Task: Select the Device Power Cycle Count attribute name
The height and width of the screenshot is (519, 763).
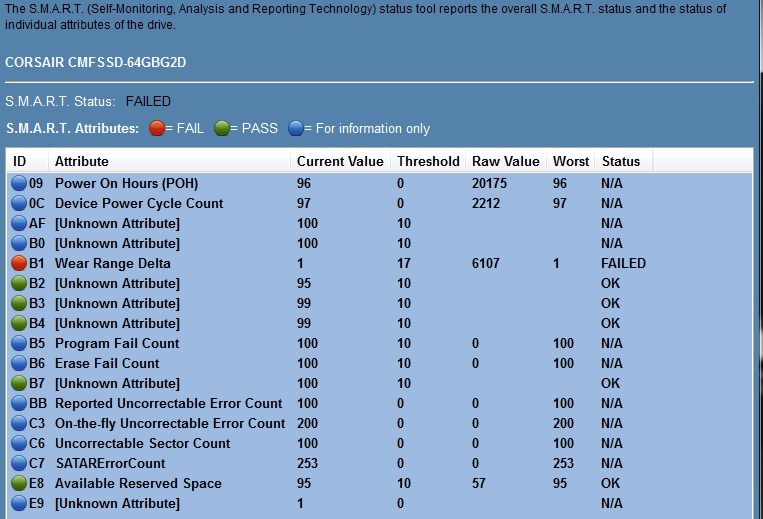Action: (x=139, y=203)
